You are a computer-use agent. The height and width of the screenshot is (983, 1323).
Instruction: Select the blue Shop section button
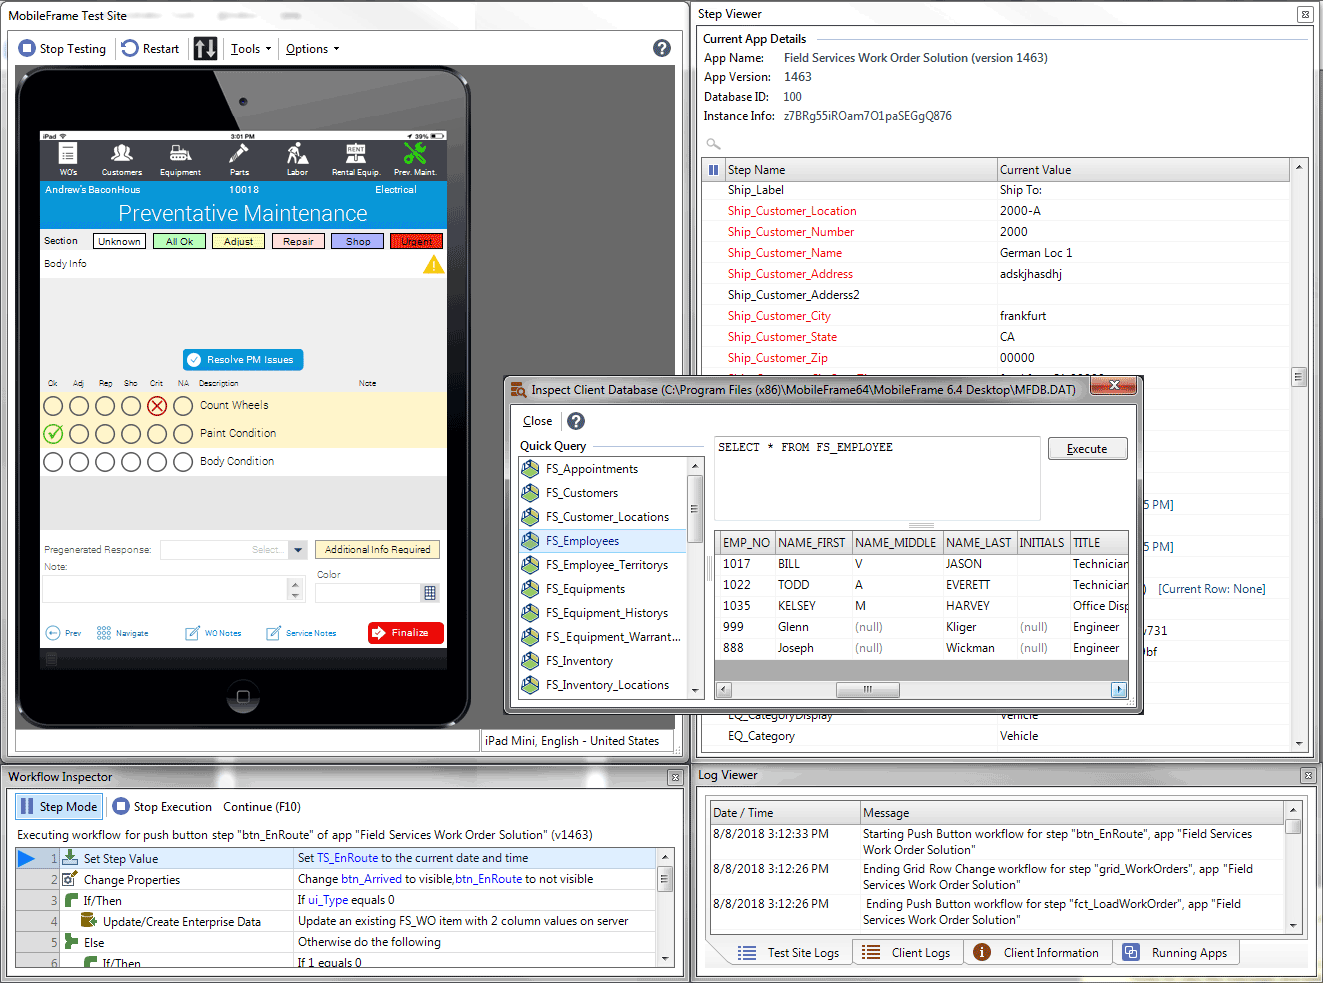[x=358, y=241]
